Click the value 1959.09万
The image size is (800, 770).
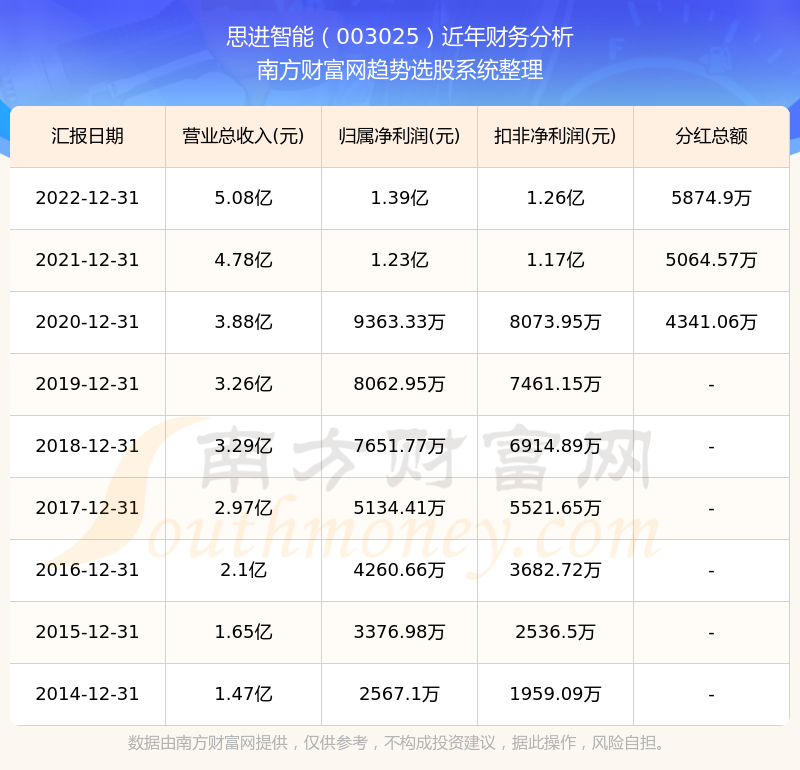click(x=555, y=694)
